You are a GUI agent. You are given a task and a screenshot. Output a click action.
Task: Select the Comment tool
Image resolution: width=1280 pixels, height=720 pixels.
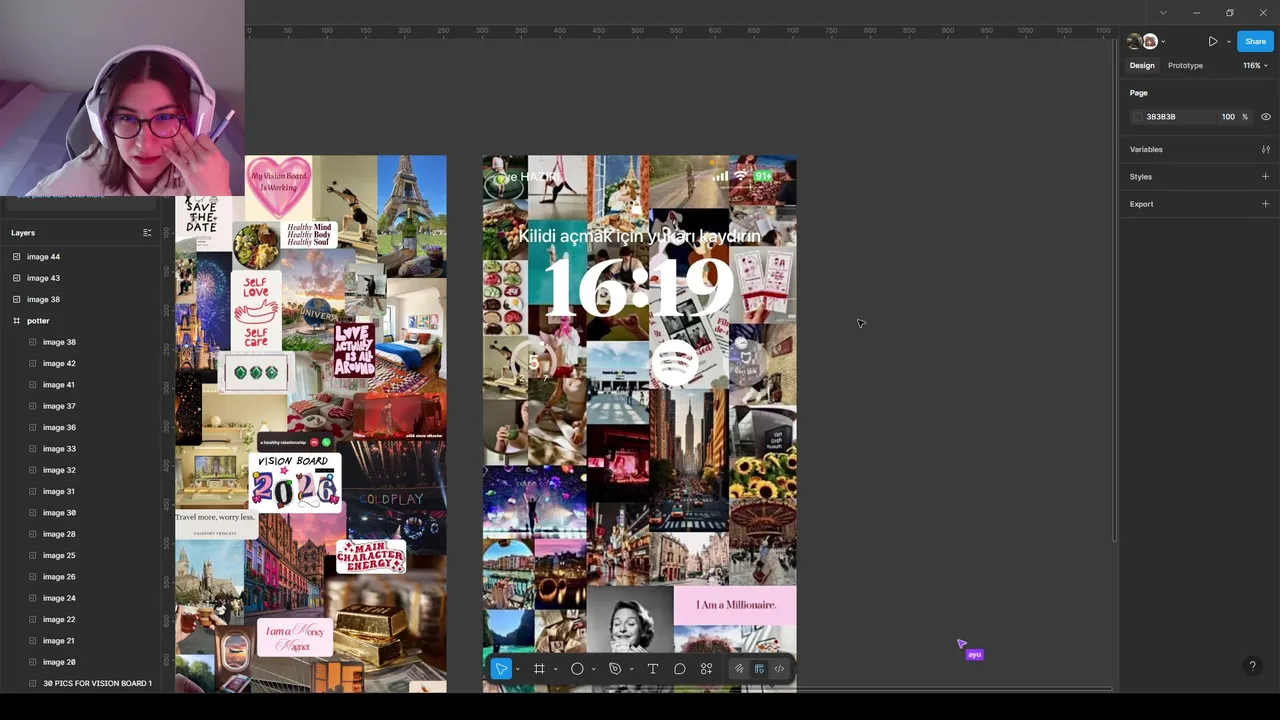pos(680,669)
